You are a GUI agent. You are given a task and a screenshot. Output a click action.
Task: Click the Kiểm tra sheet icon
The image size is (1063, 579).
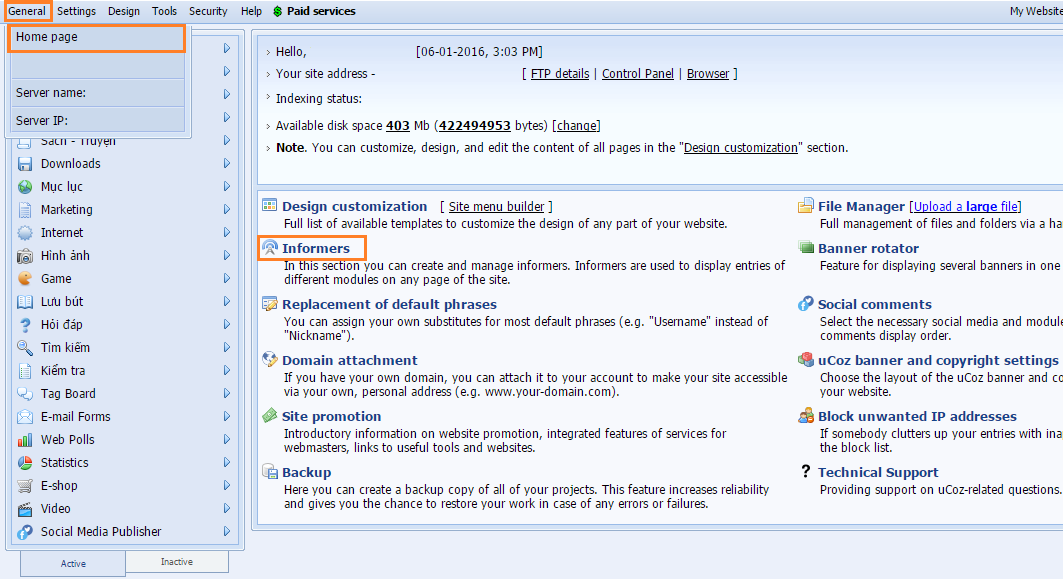[25, 371]
